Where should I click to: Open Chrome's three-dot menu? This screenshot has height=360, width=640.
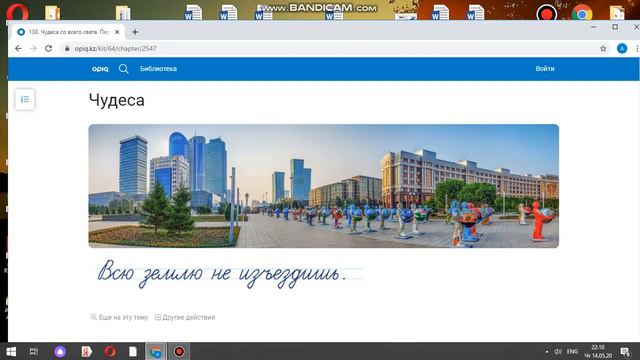pos(637,49)
